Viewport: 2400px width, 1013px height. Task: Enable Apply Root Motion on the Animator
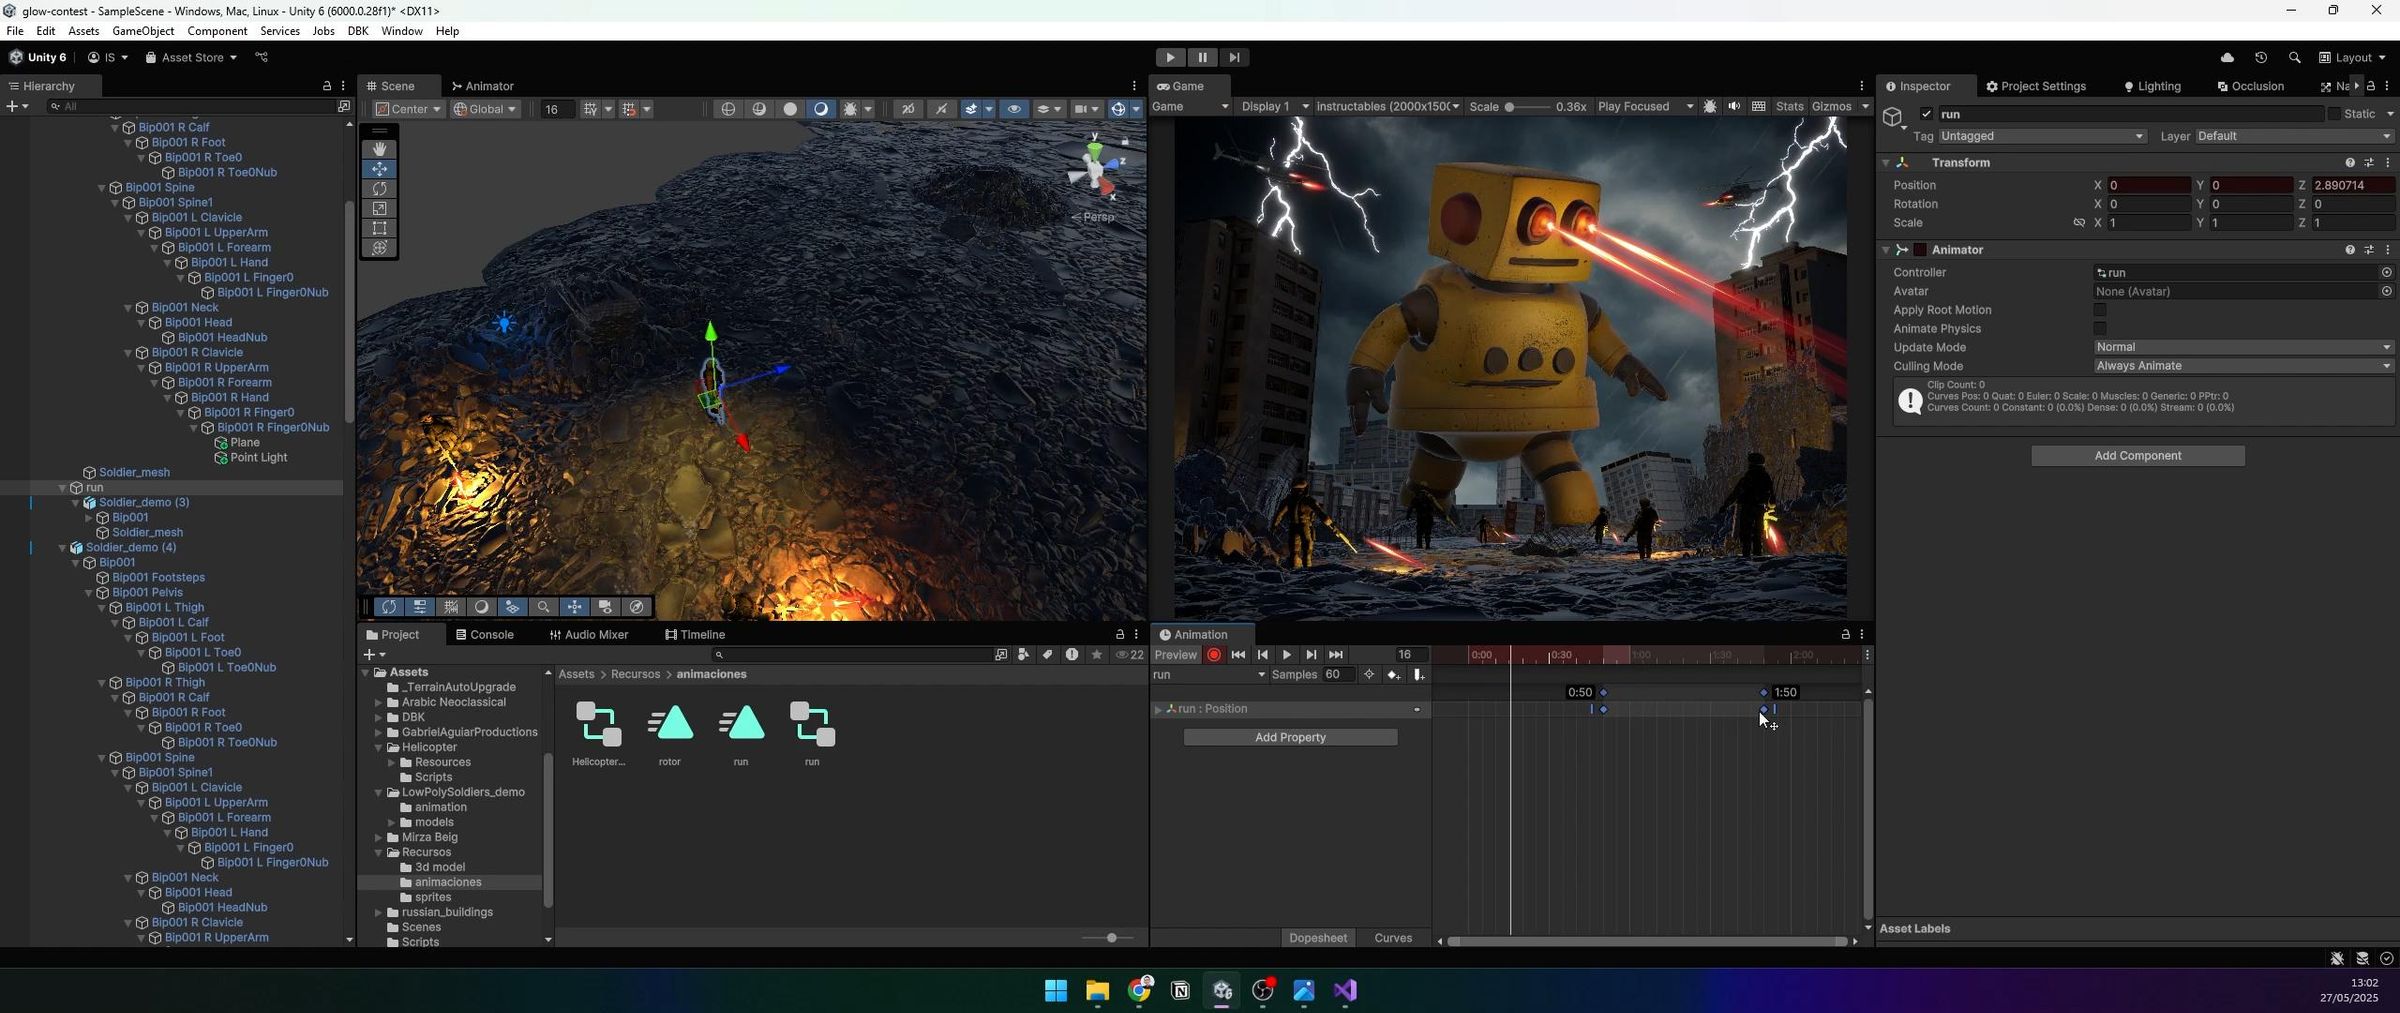coord(2100,310)
